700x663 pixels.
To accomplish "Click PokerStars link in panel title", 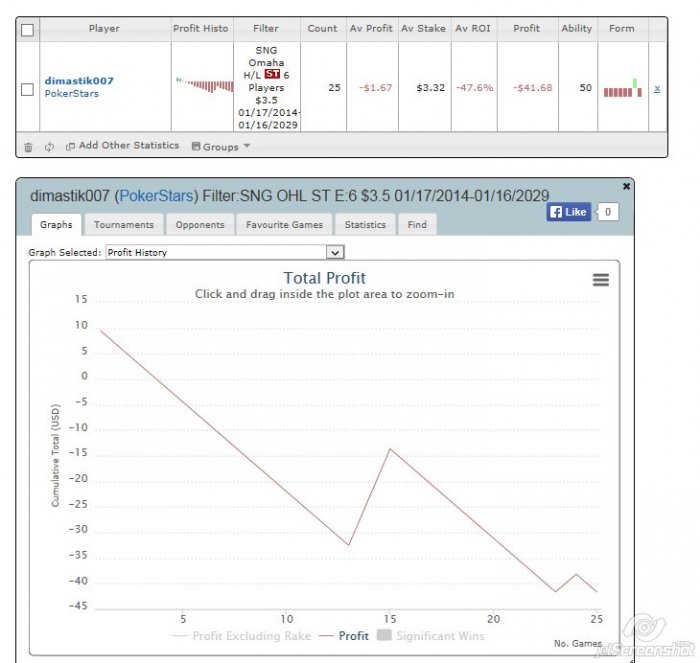I will [x=156, y=196].
